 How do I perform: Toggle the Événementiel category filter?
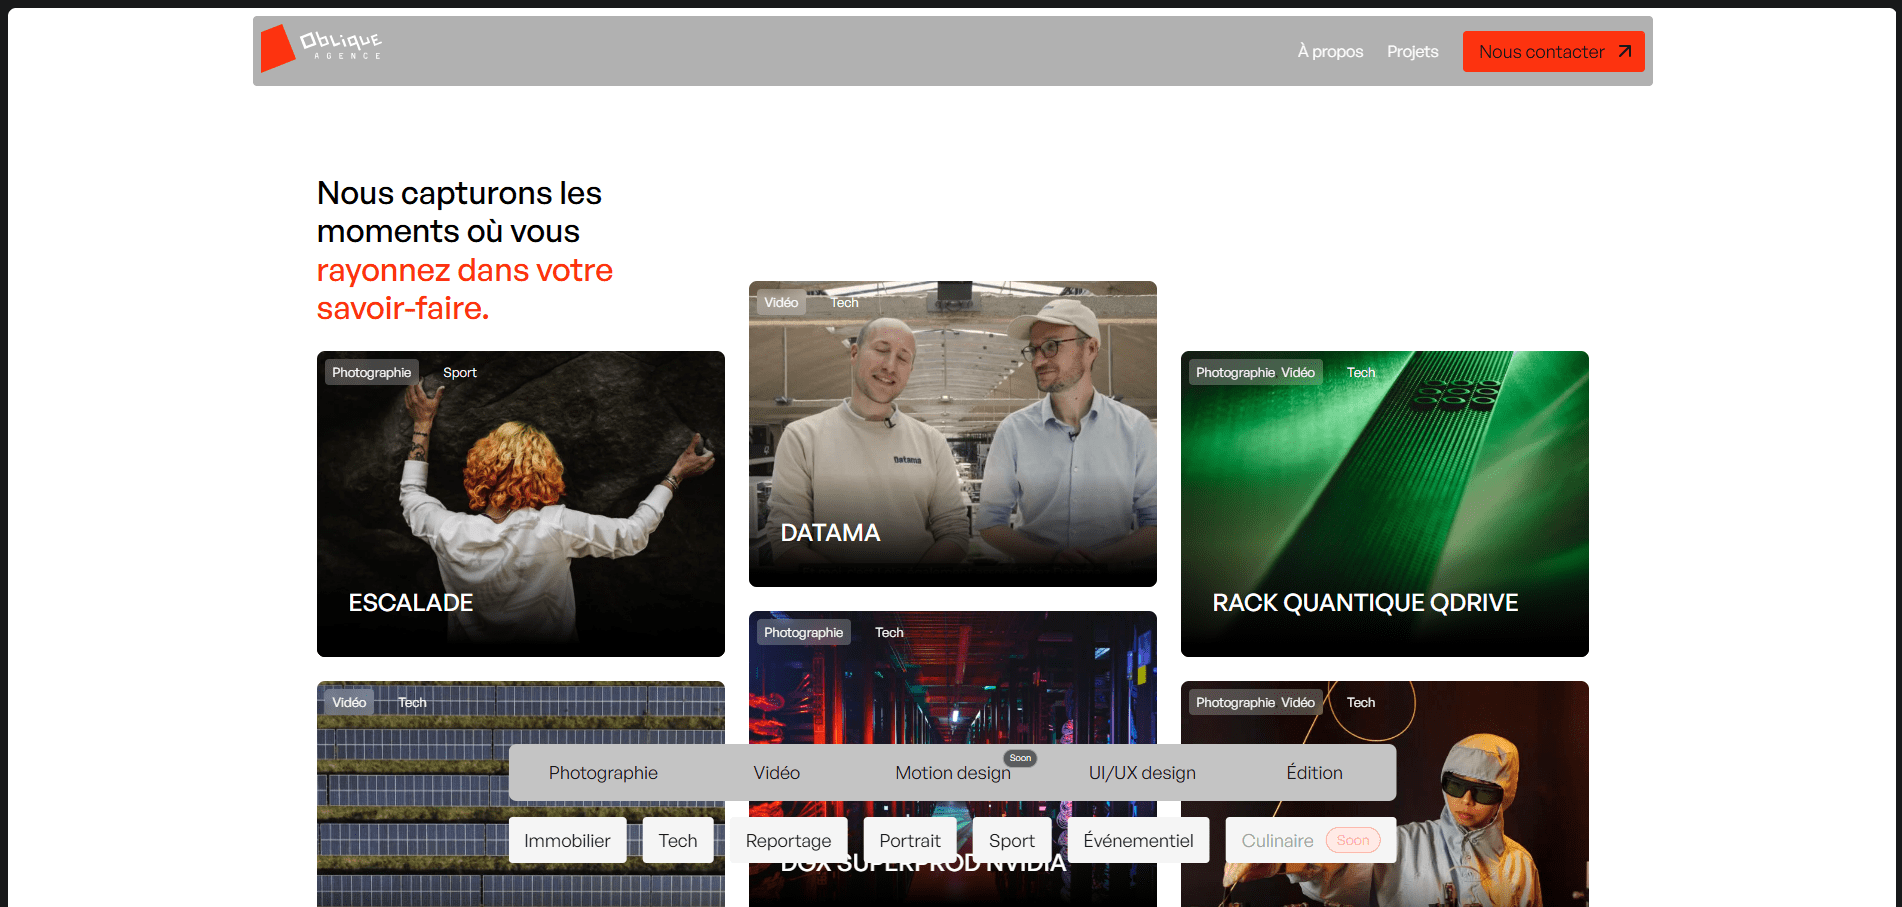point(1138,841)
